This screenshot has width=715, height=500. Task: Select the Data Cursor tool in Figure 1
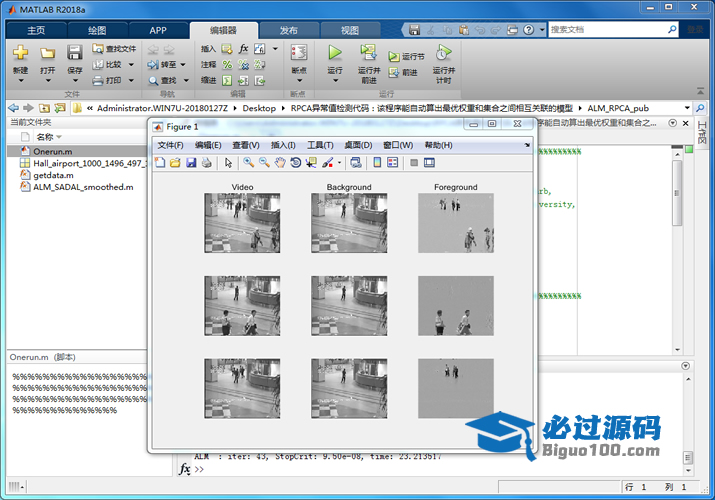311,163
